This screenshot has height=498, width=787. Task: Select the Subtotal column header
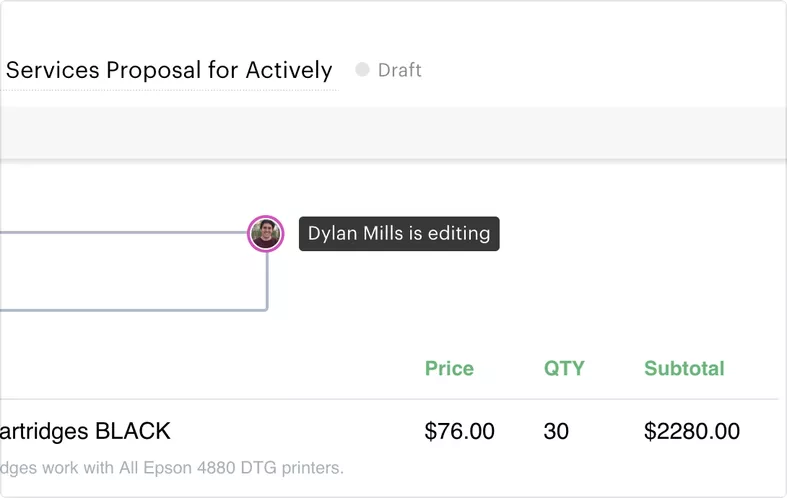[684, 368]
